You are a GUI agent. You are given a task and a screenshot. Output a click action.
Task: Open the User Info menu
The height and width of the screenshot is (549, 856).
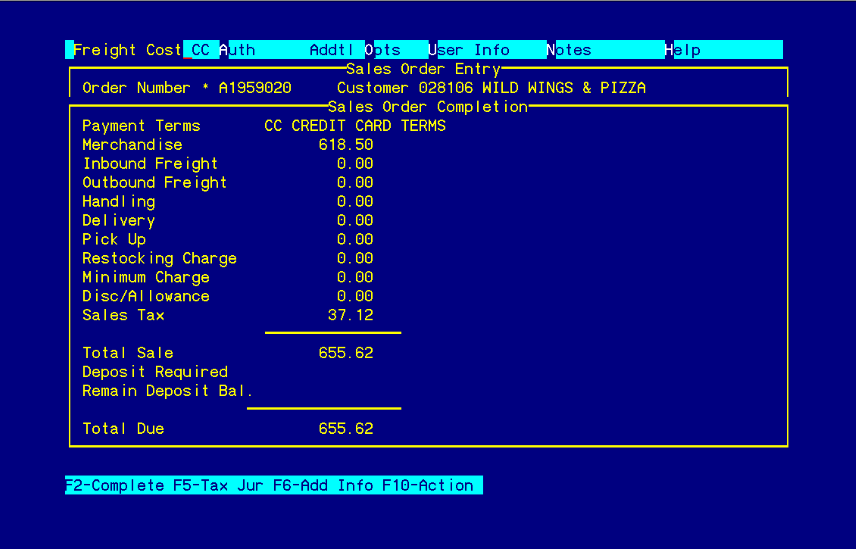[x=469, y=50]
